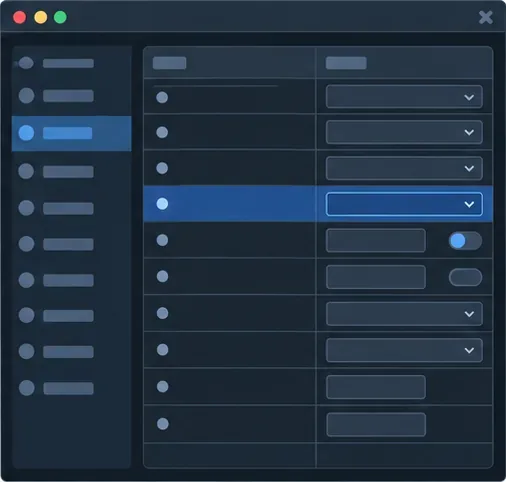Click the left column header of the table
Screen dimensions: 506x482
point(169,63)
